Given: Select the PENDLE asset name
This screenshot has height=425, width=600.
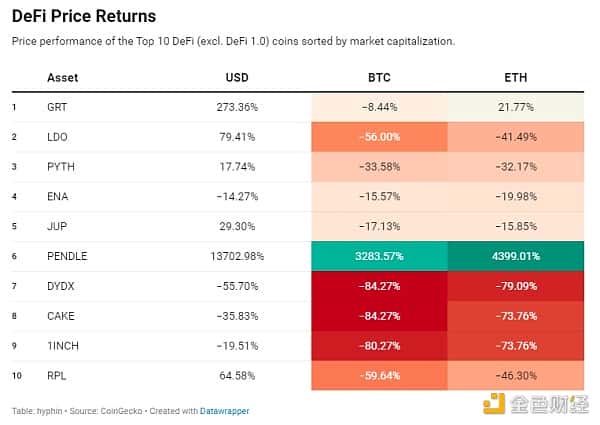Looking at the screenshot, I should click(x=67, y=256).
